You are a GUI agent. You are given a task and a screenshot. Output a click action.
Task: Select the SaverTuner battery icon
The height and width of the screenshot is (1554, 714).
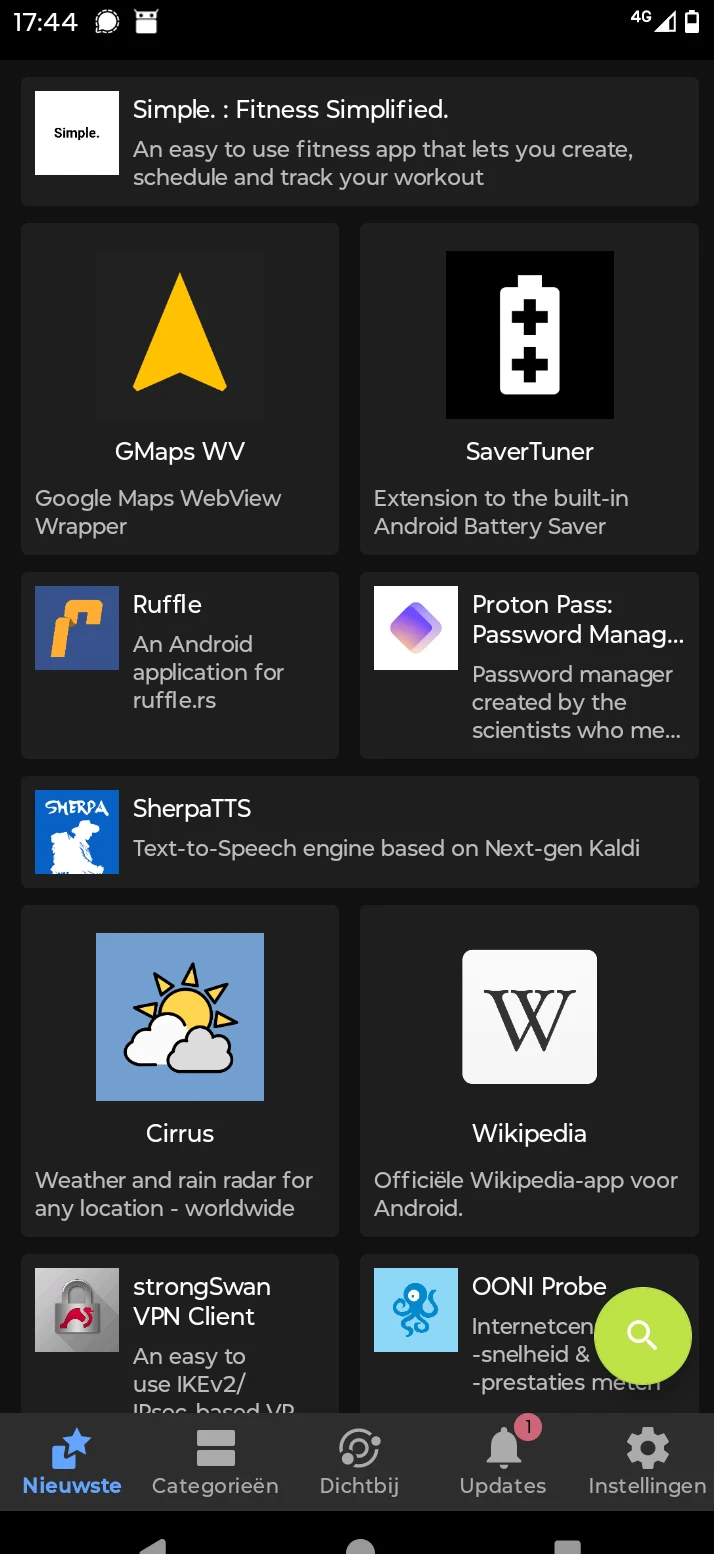coord(529,334)
